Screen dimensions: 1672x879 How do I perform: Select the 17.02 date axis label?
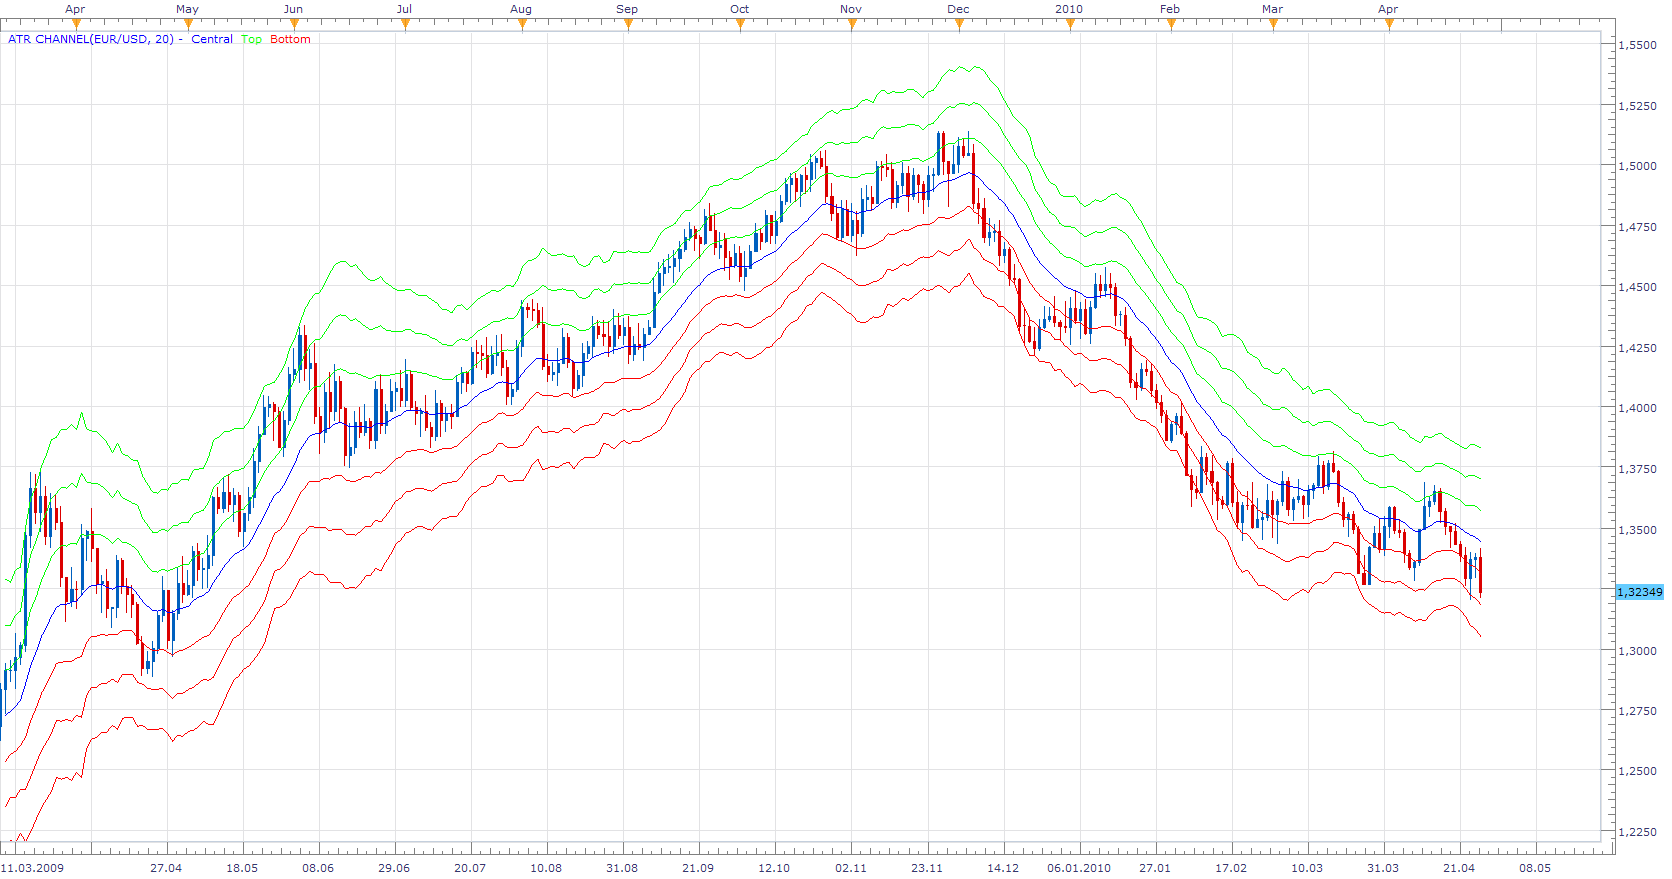tap(1231, 867)
